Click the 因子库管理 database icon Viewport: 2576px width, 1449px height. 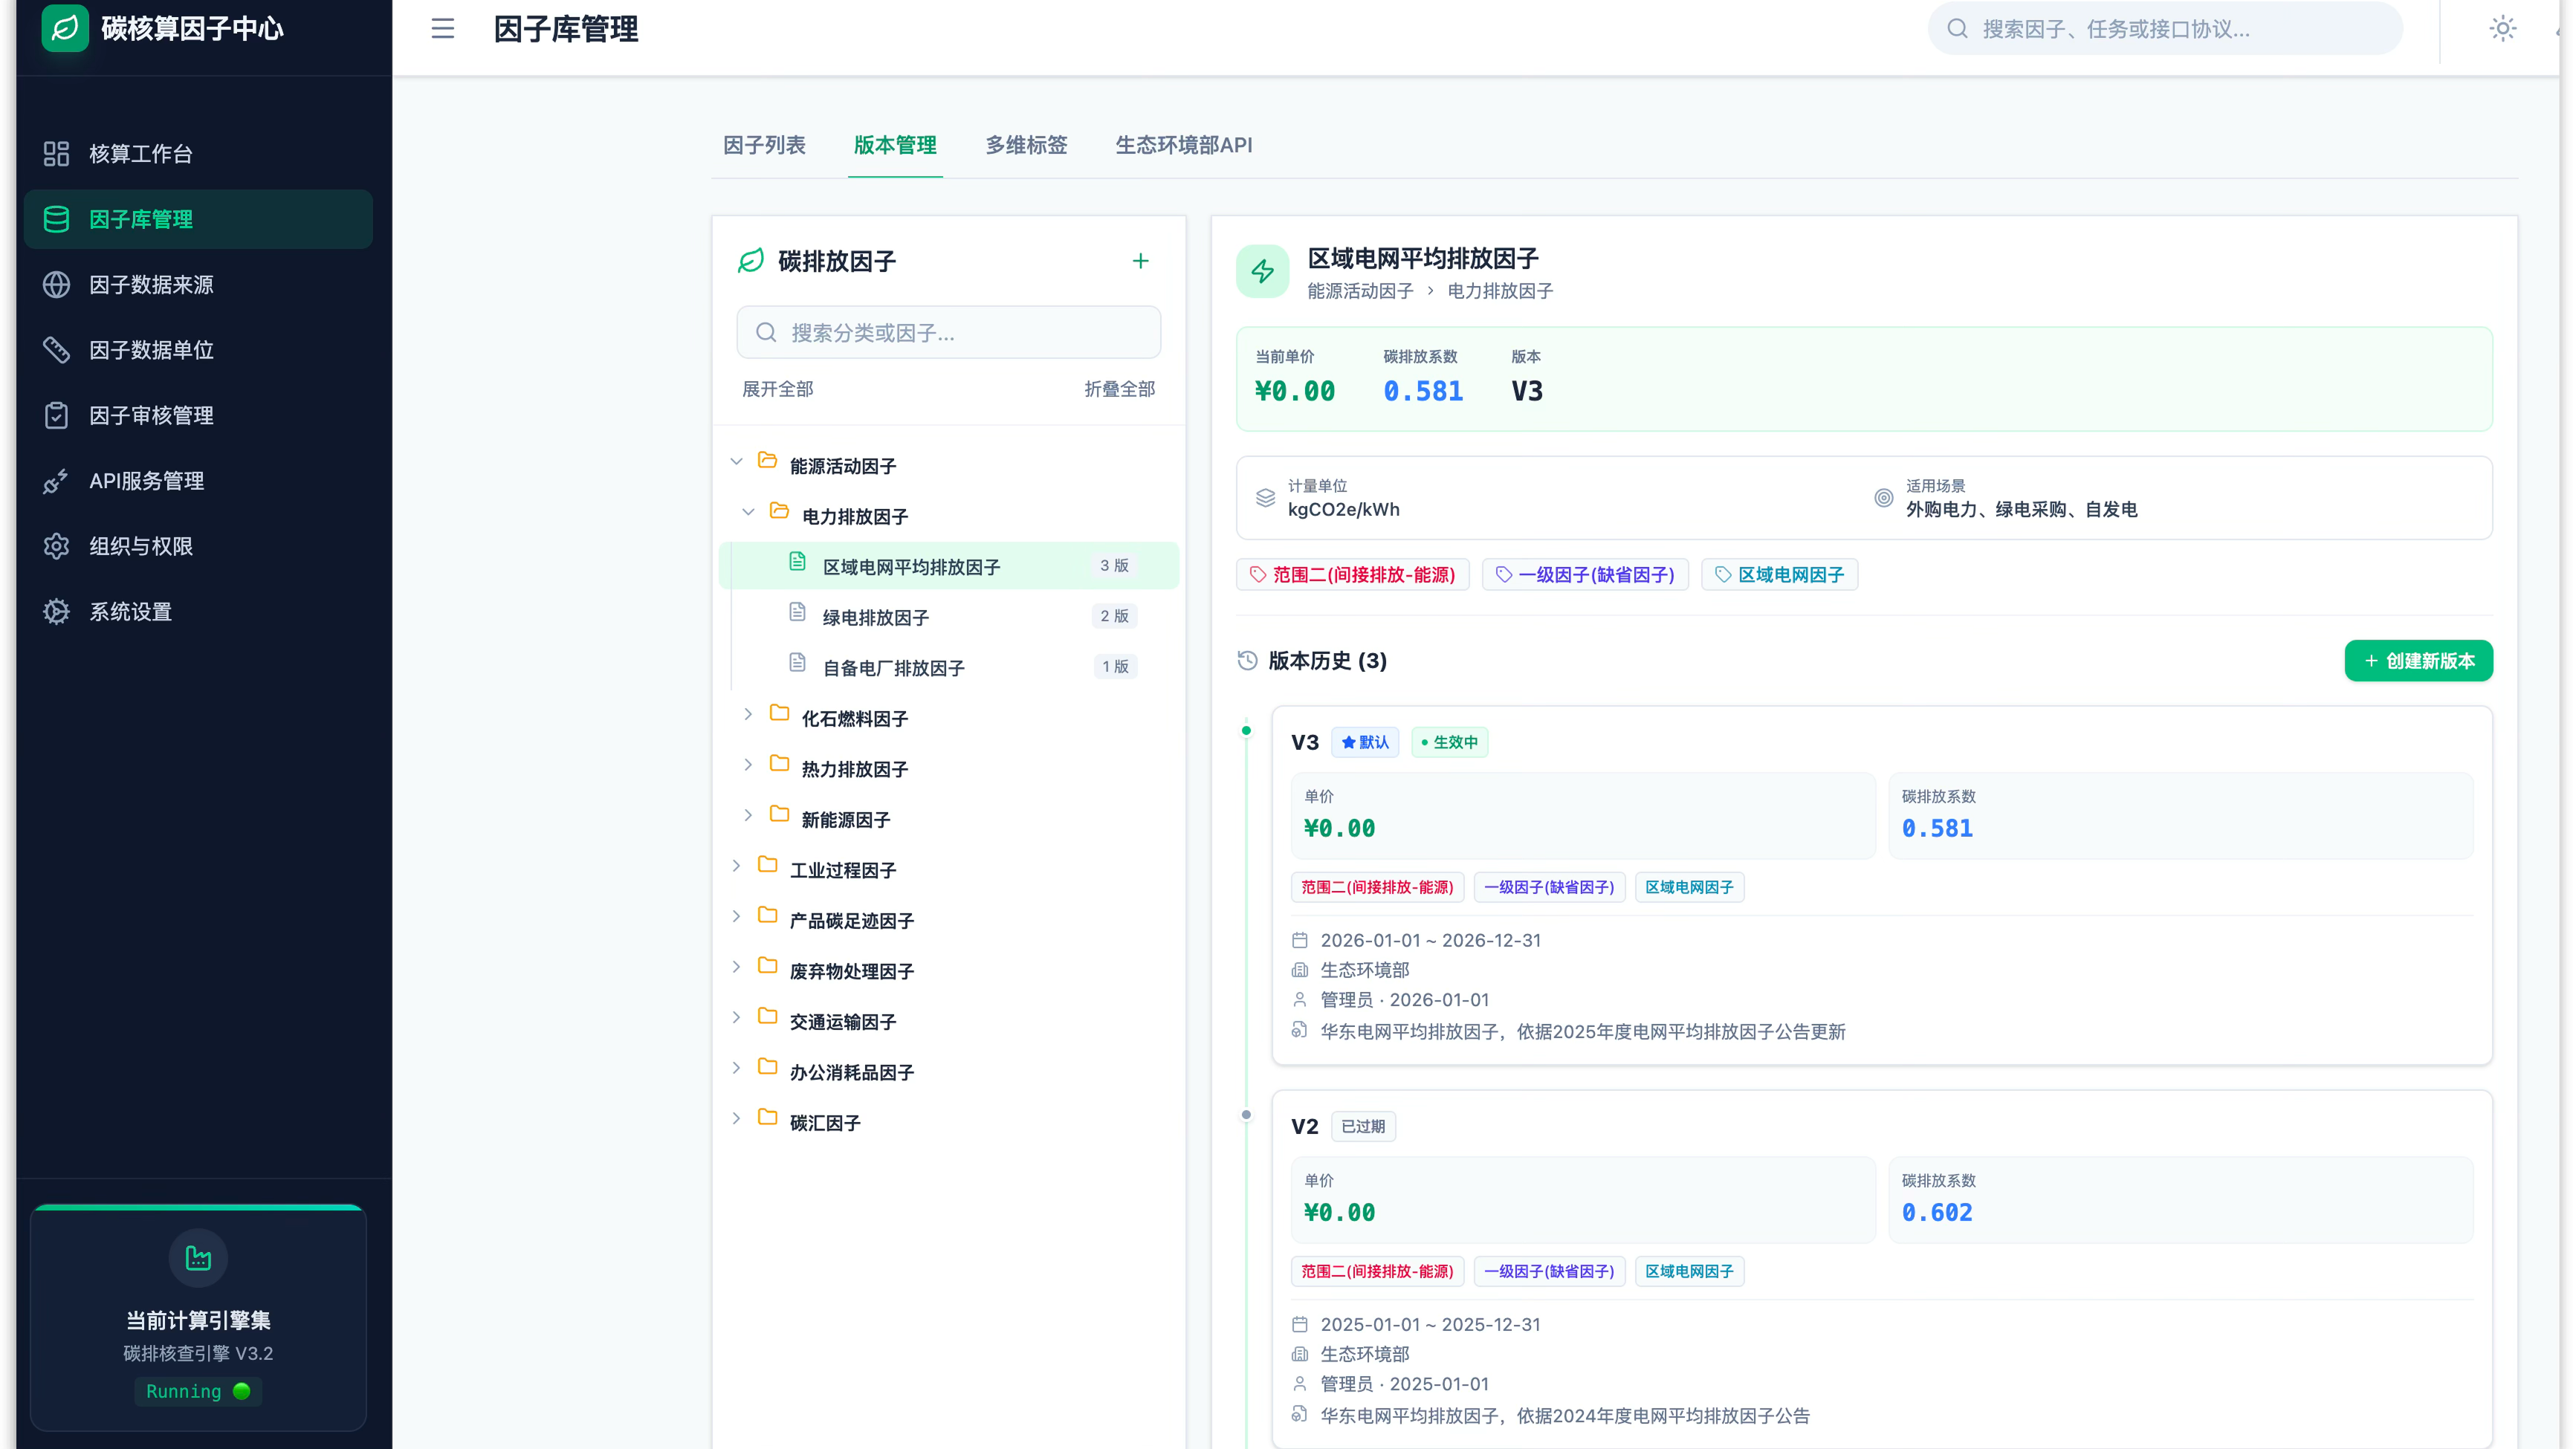click(56, 219)
